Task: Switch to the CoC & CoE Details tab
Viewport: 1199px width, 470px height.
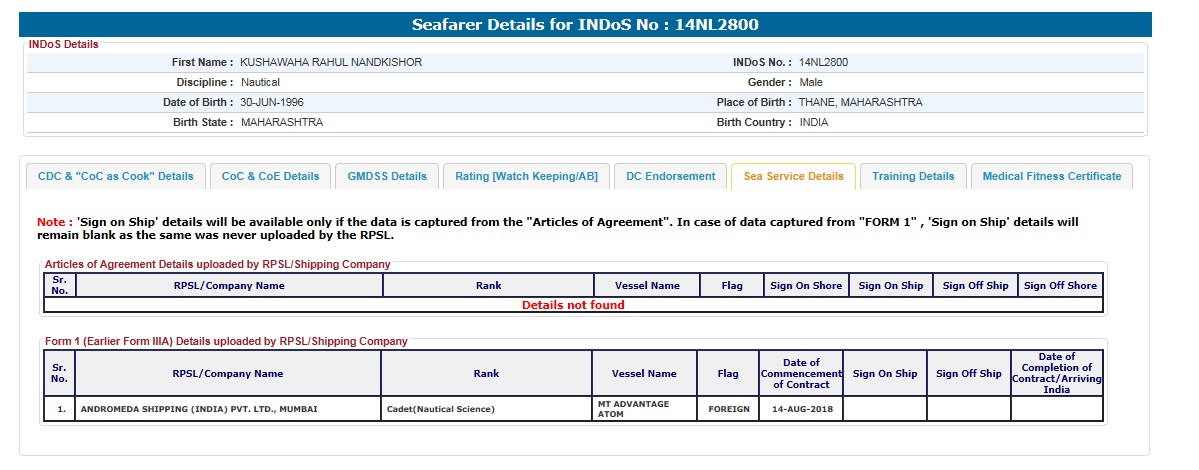Action: coord(270,176)
